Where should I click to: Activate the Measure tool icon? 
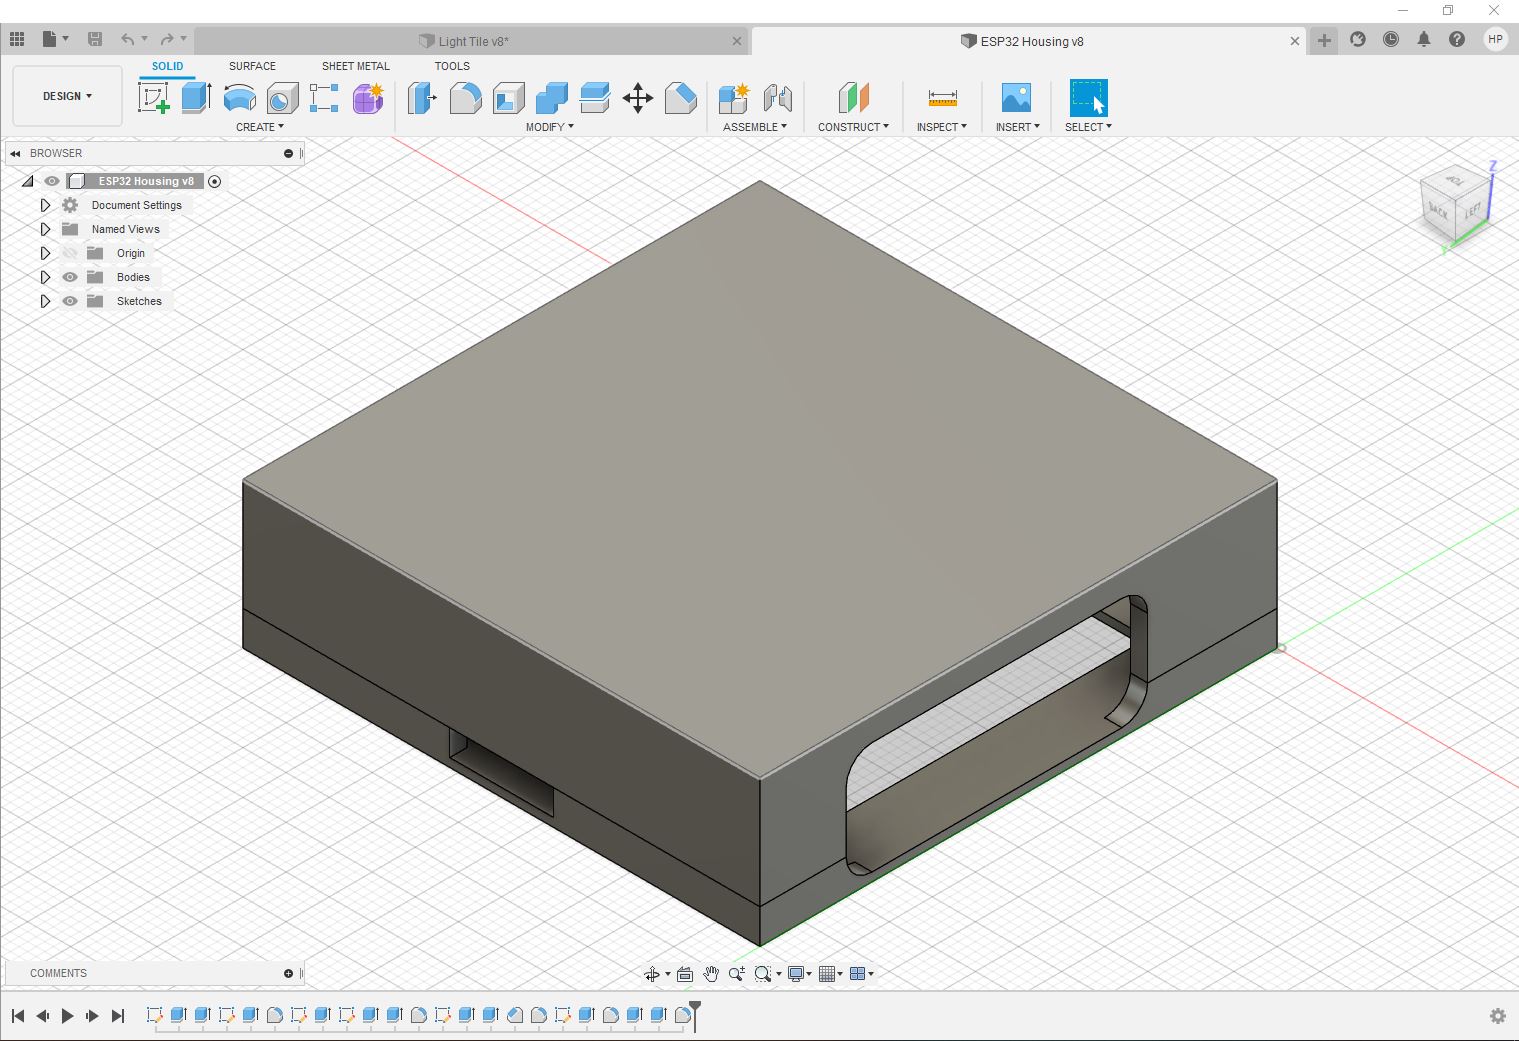942,98
